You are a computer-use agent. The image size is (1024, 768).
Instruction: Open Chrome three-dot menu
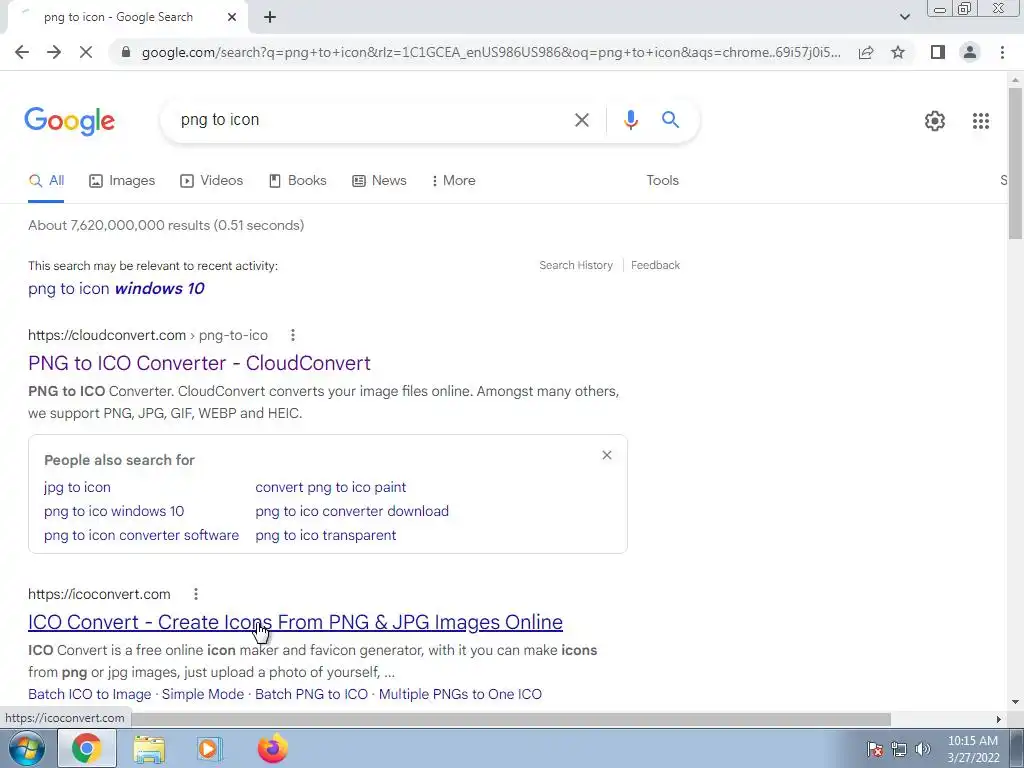click(x=1002, y=52)
